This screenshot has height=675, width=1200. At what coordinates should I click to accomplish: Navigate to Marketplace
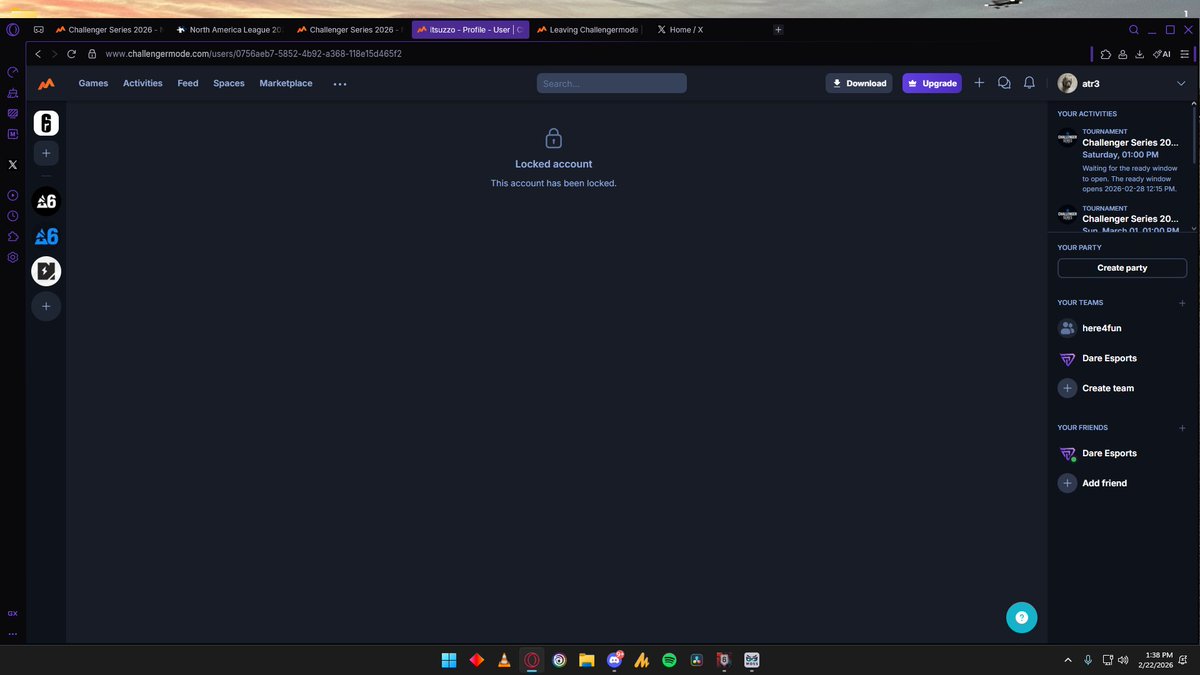pyautogui.click(x=286, y=83)
